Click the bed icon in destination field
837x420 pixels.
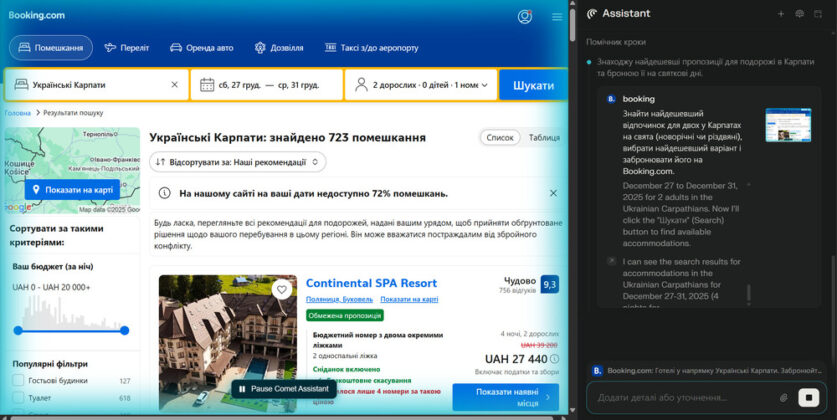(x=21, y=84)
